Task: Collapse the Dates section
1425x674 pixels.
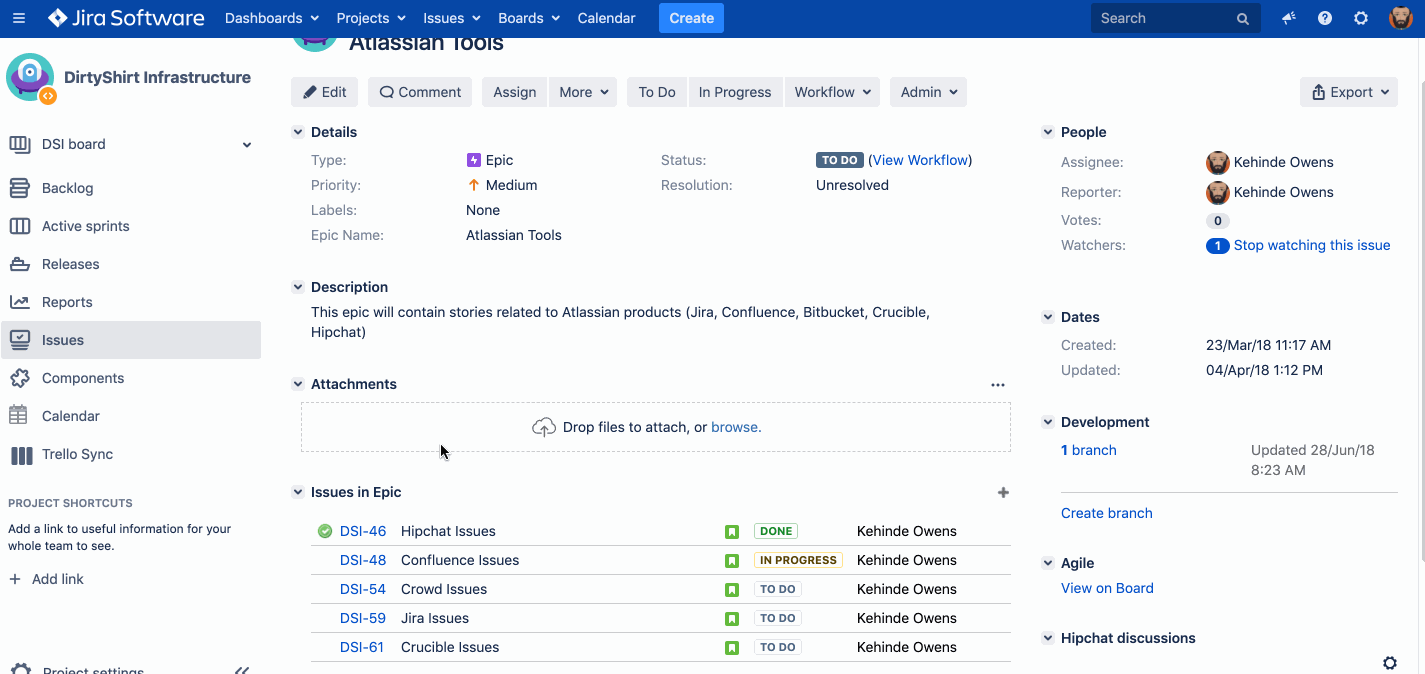Action: (1047, 317)
